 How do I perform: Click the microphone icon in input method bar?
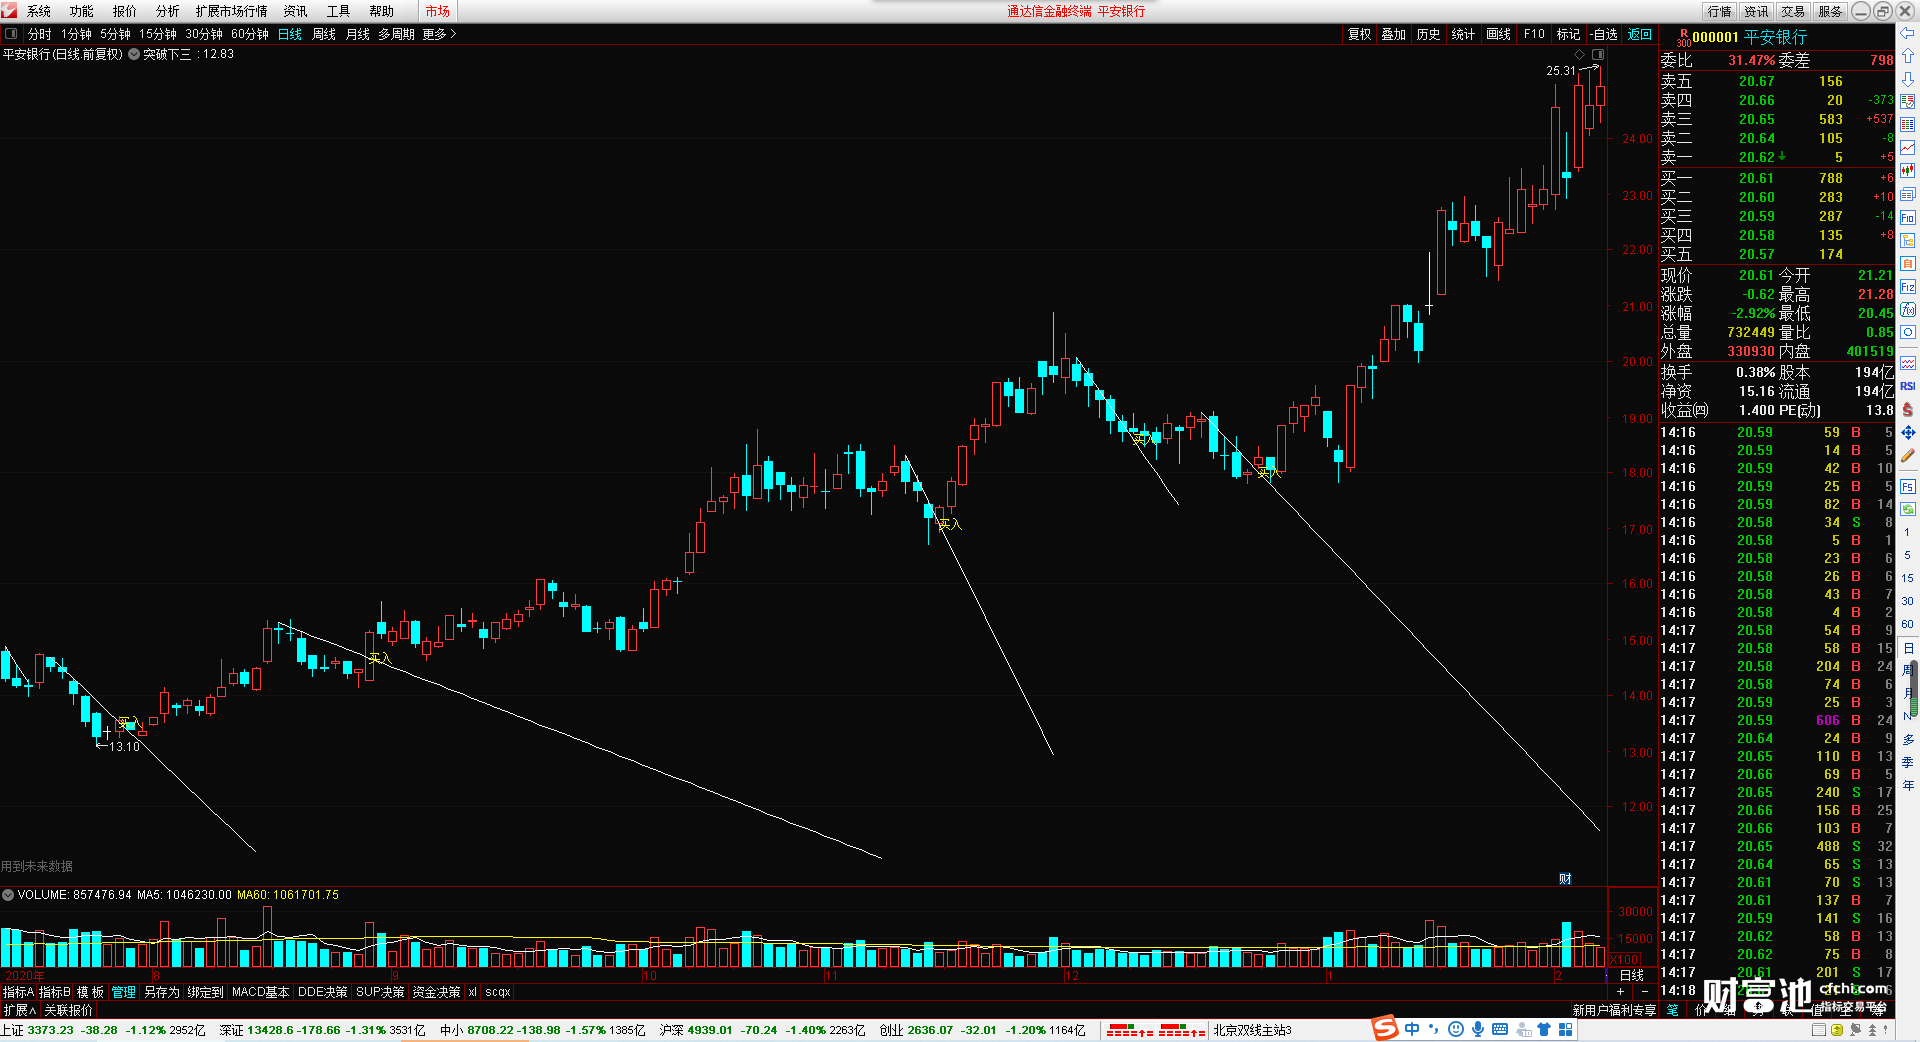click(1477, 1029)
